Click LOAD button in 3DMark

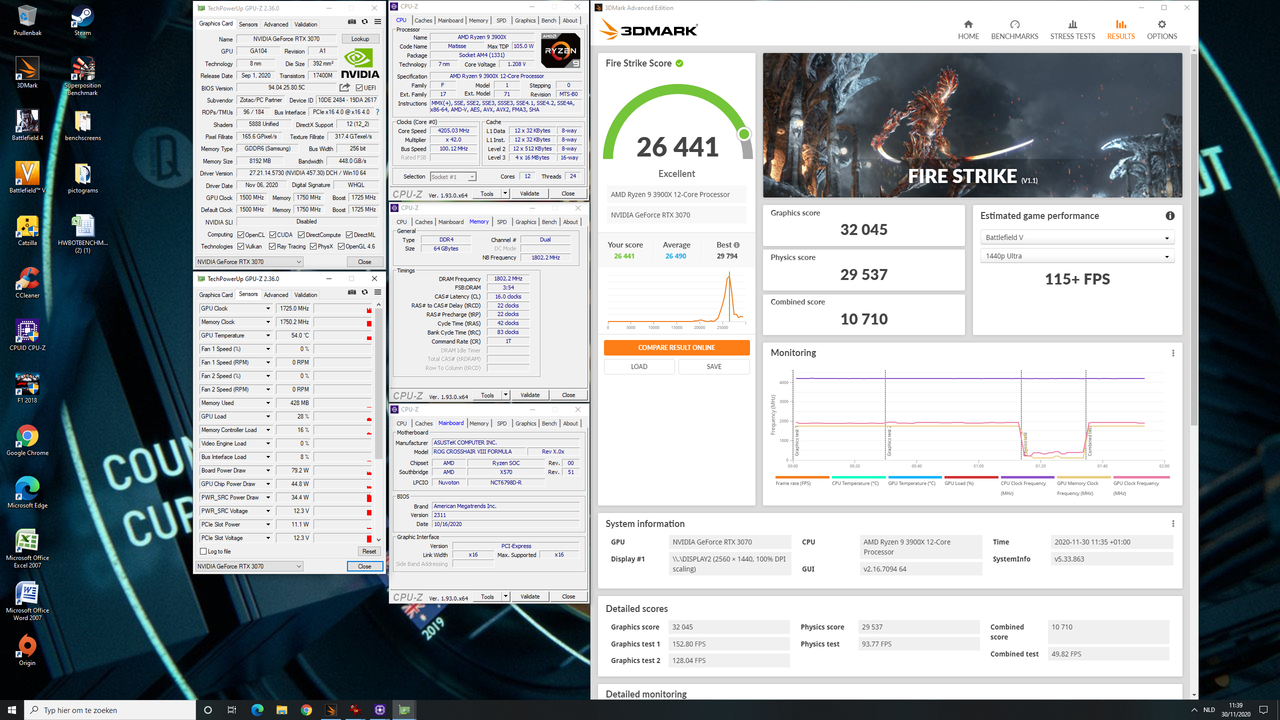639,366
